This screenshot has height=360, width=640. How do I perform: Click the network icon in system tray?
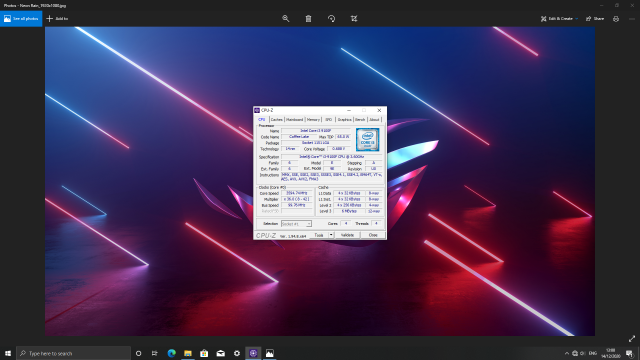pos(575,353)
